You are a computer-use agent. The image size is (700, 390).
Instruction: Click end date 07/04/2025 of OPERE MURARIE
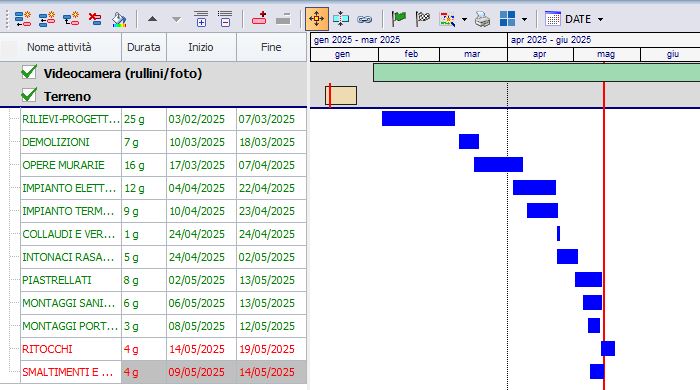271,165
